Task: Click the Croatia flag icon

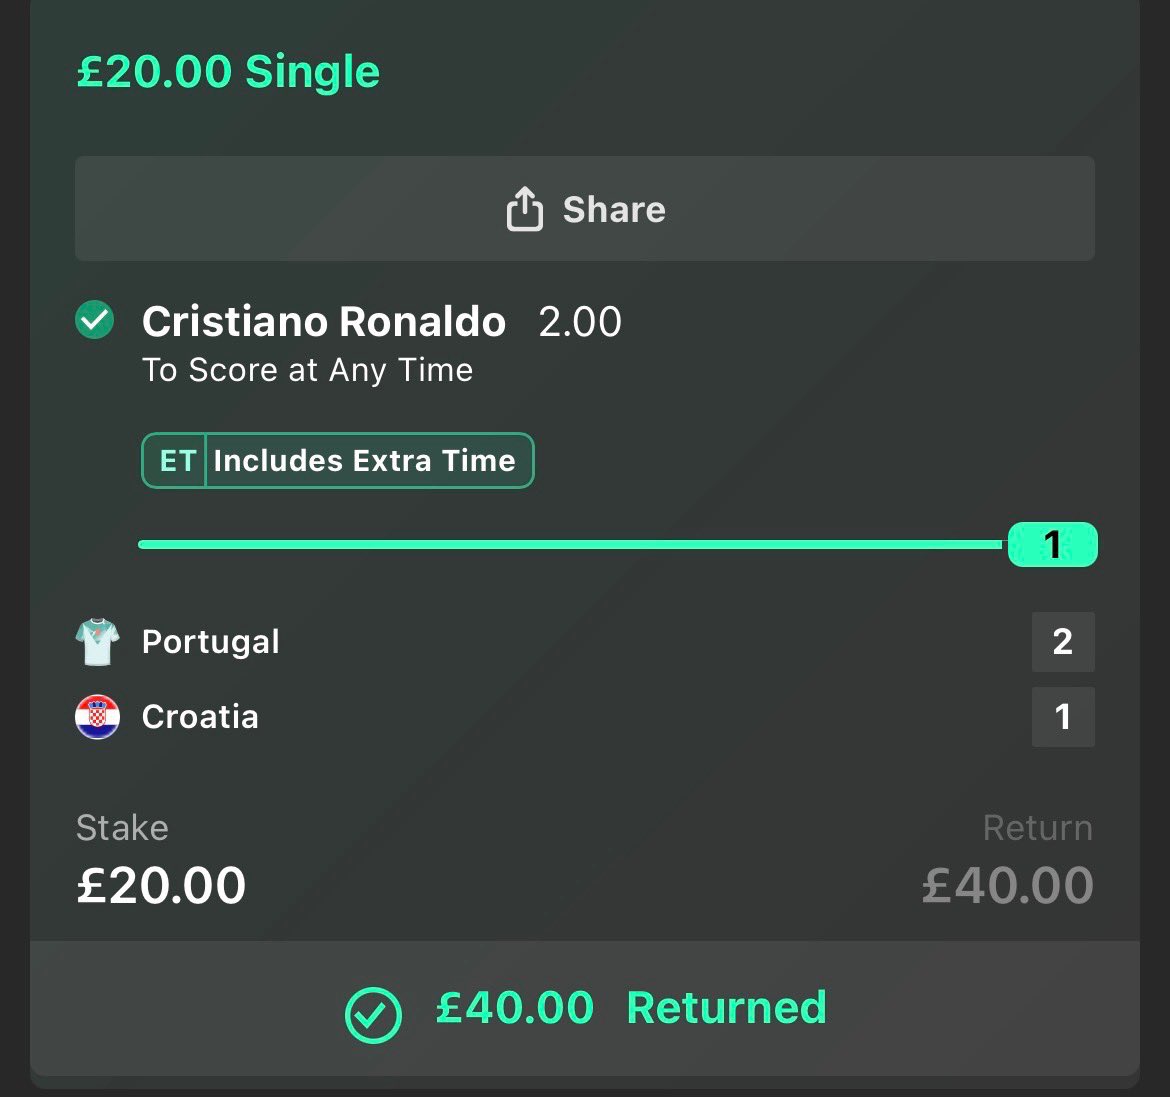Action: point(98,716)
